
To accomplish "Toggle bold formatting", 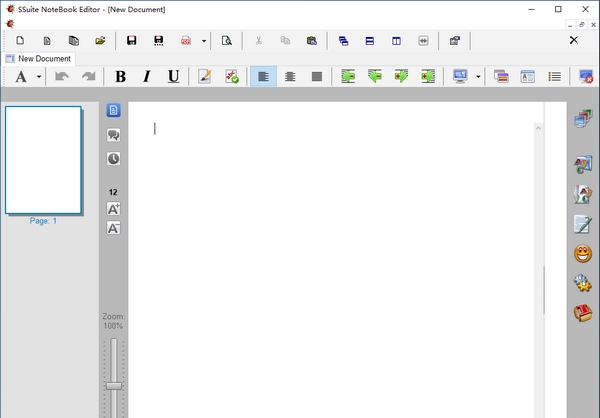I will (x=121, y=77).
